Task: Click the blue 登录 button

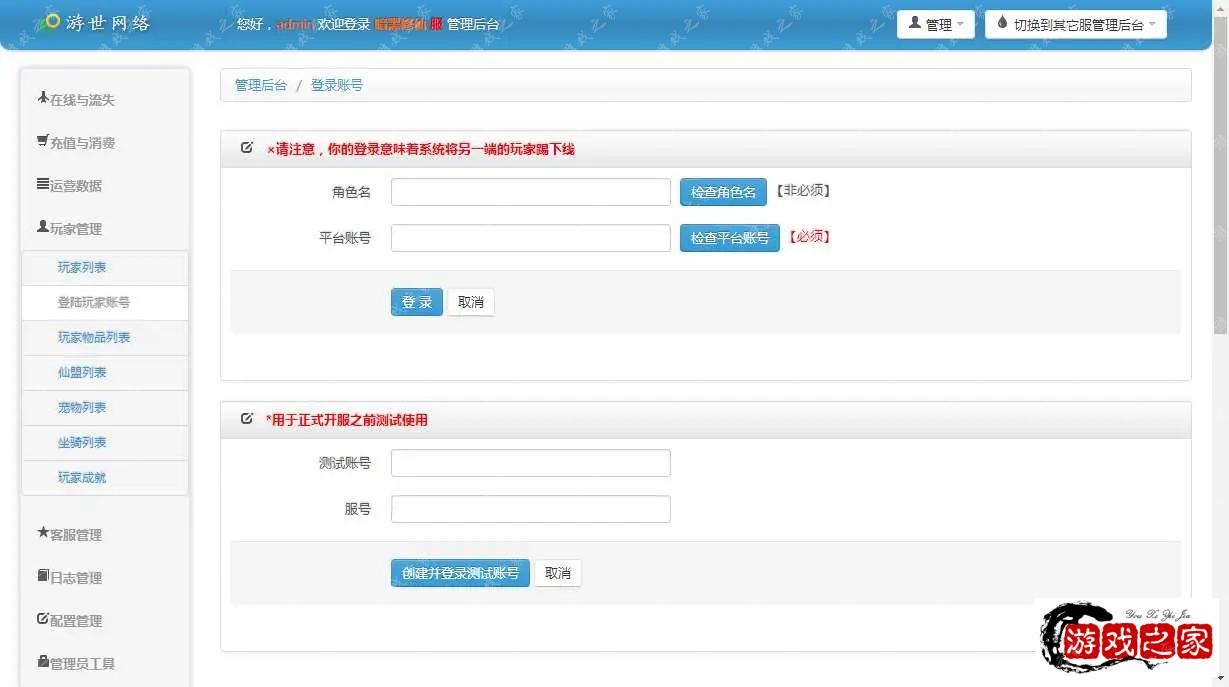Action: click(416, 302)
